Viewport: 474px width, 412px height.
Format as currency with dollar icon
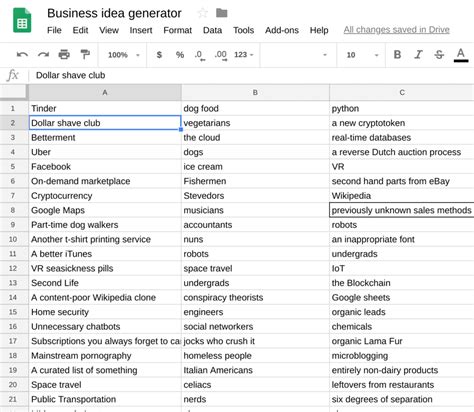pyautogui.click(x=159, y=55)
